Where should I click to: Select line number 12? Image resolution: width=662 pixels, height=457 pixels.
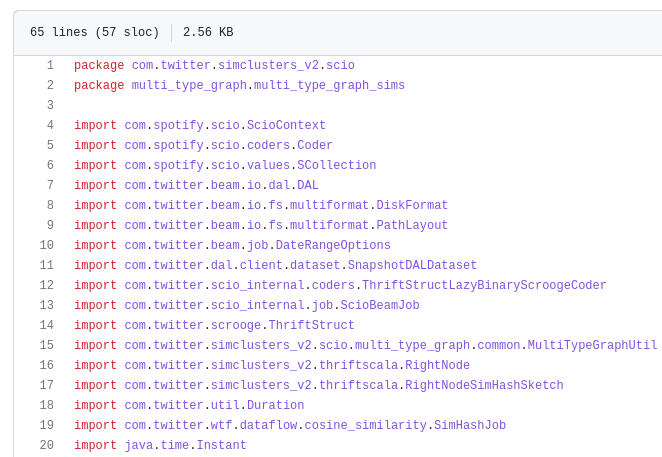46,285
